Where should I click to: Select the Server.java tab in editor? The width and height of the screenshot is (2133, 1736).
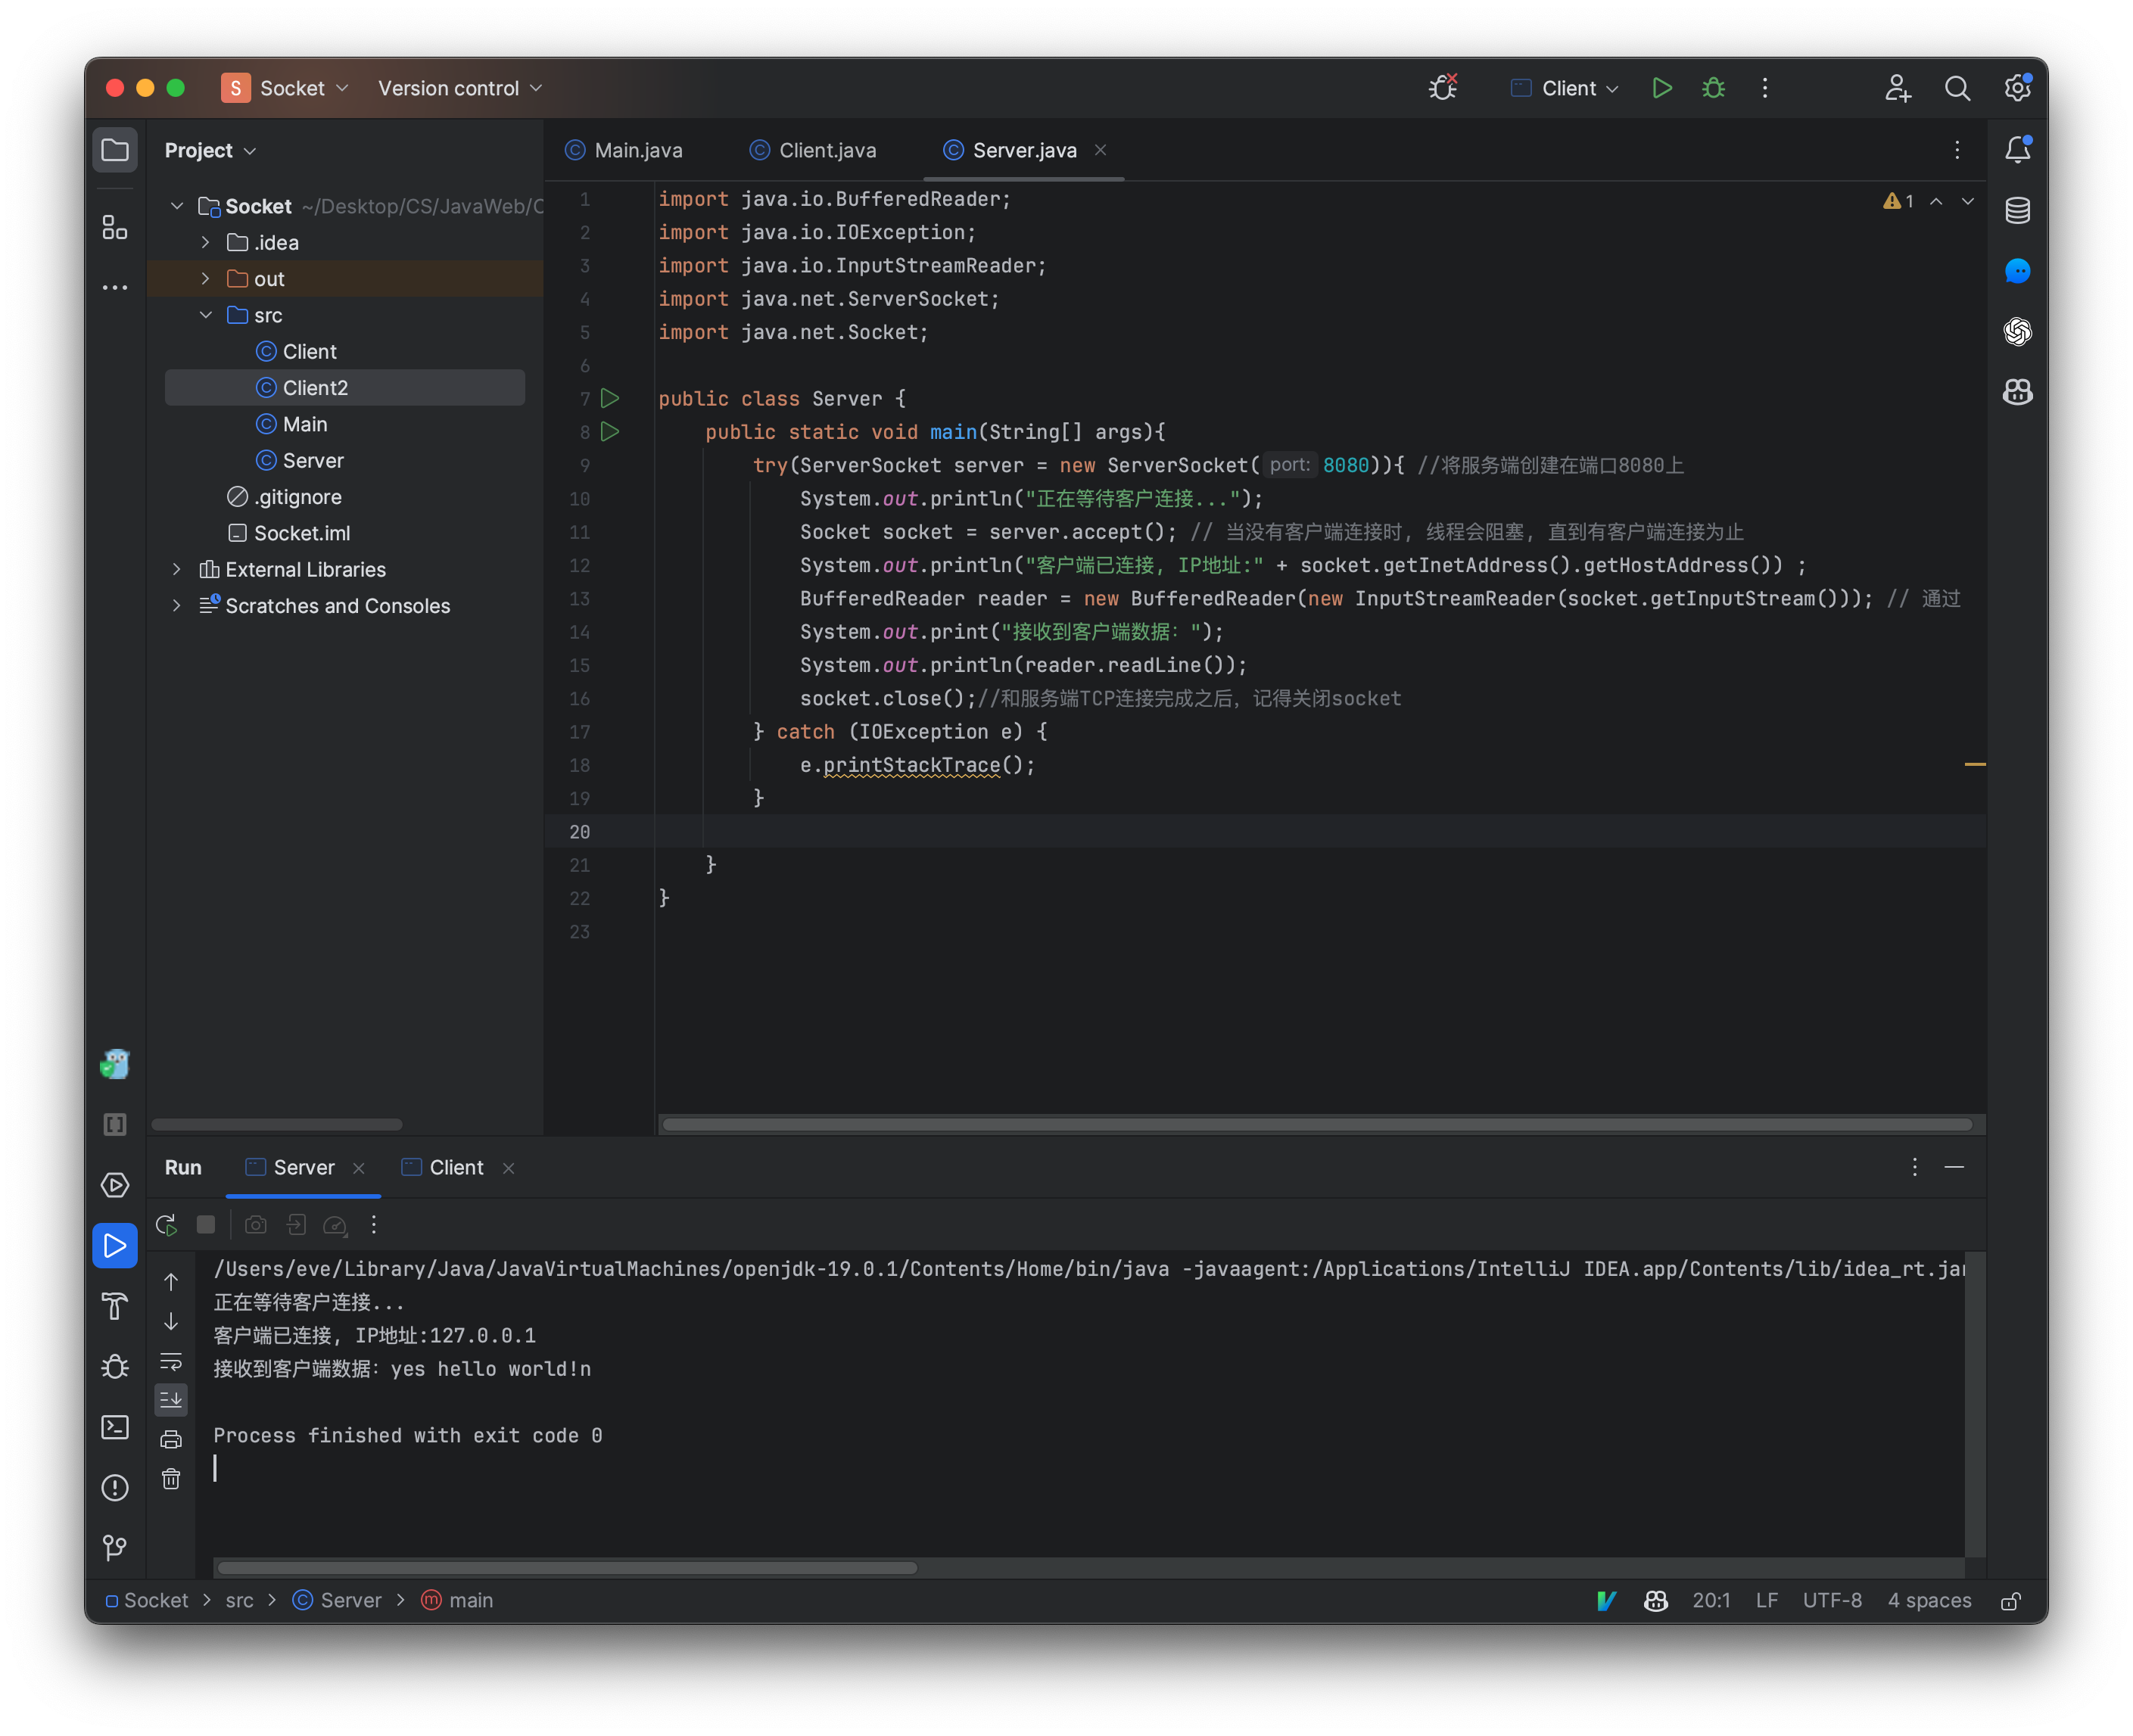point(1024,149)
